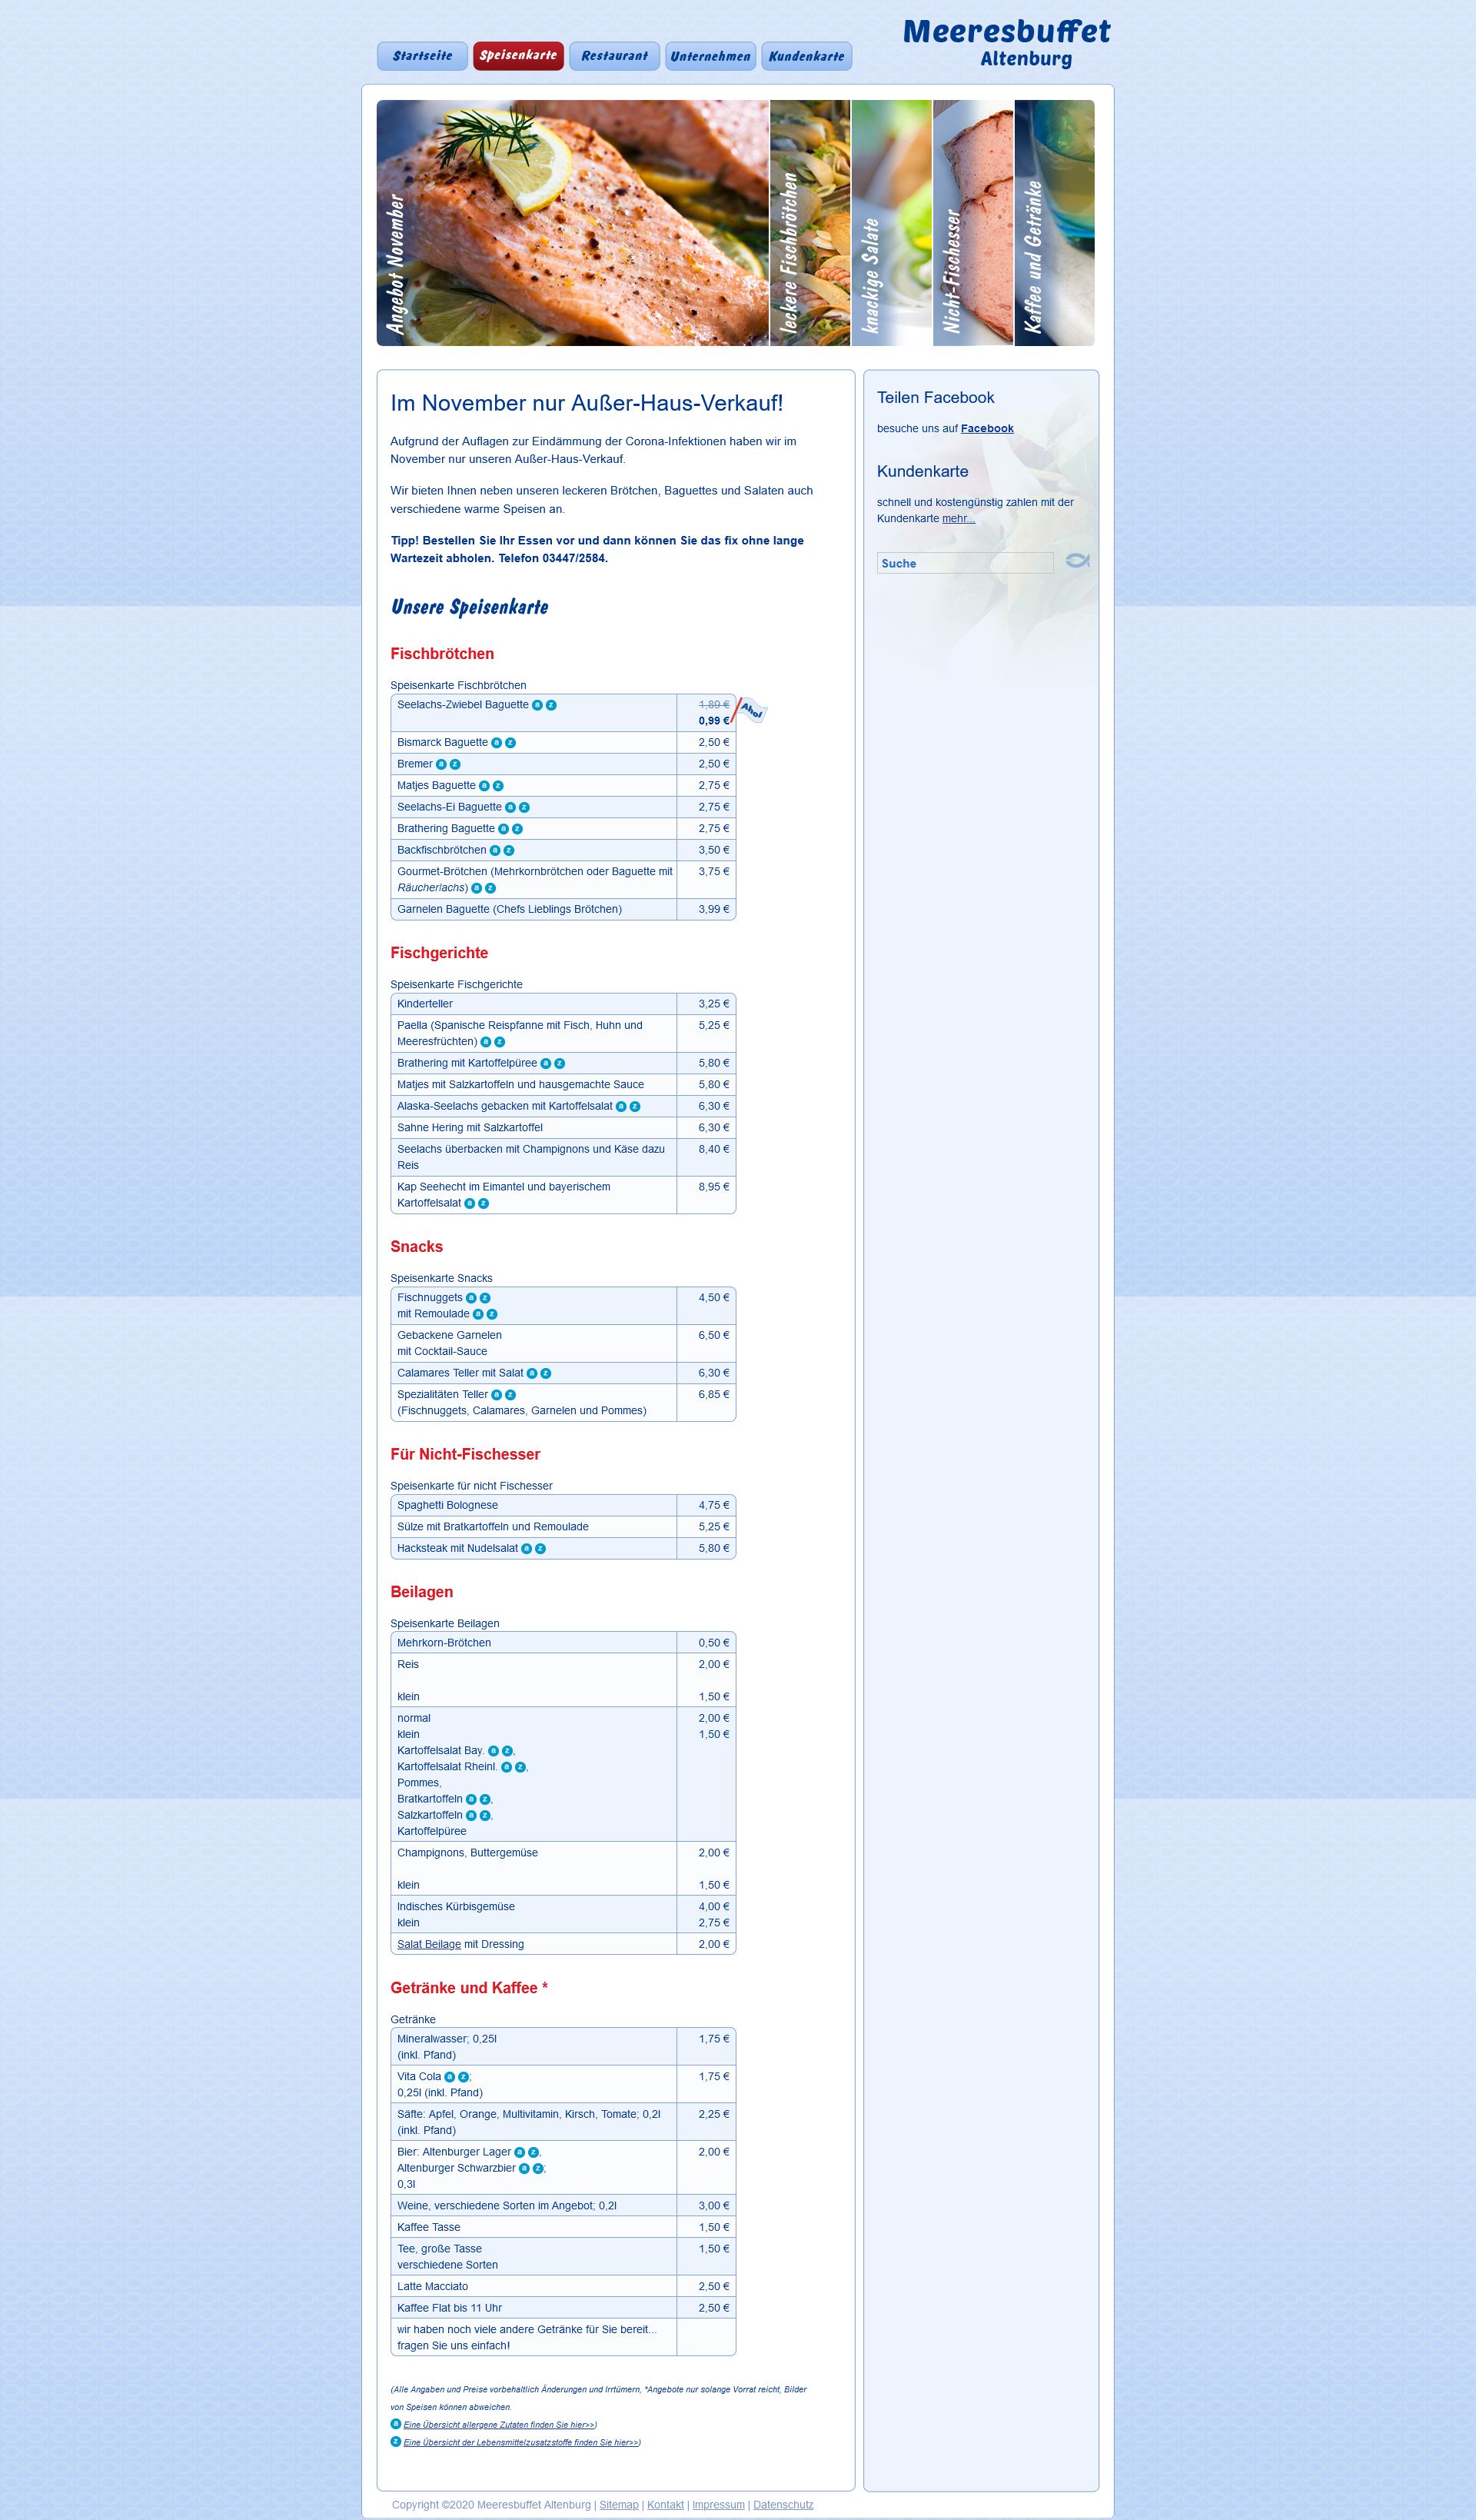The image size is (1476, 2520).
Task: Click 'z' icon next to Backfischbrötchen
Action: [509, 850]
